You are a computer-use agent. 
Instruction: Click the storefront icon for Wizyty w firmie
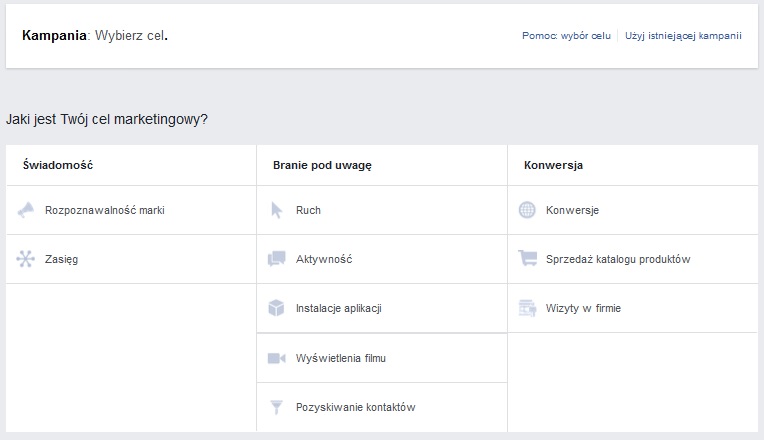click(x=528, y=308)
